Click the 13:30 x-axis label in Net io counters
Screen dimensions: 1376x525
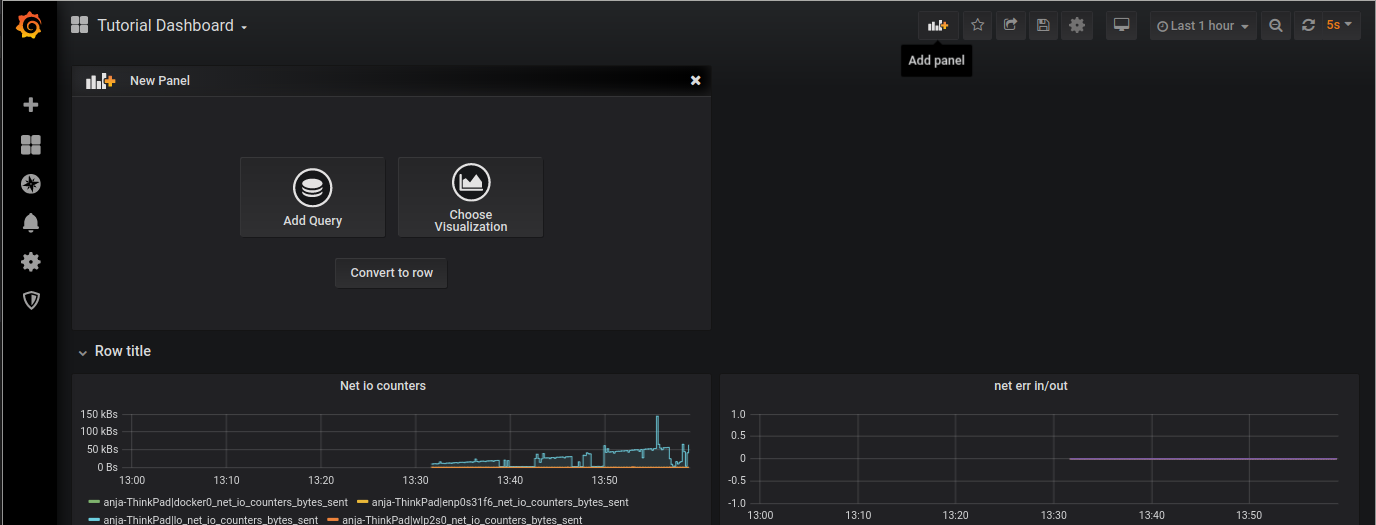click(x=414, y=480)
